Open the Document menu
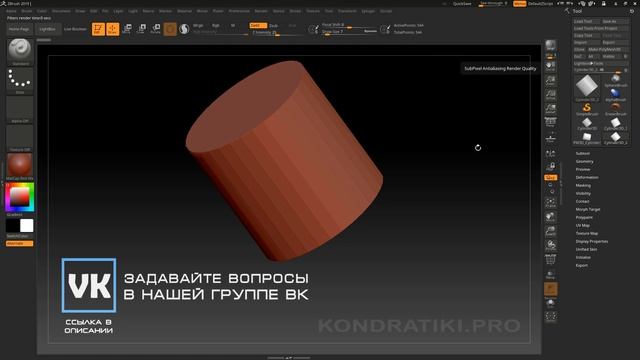 [x=61, y=11]
